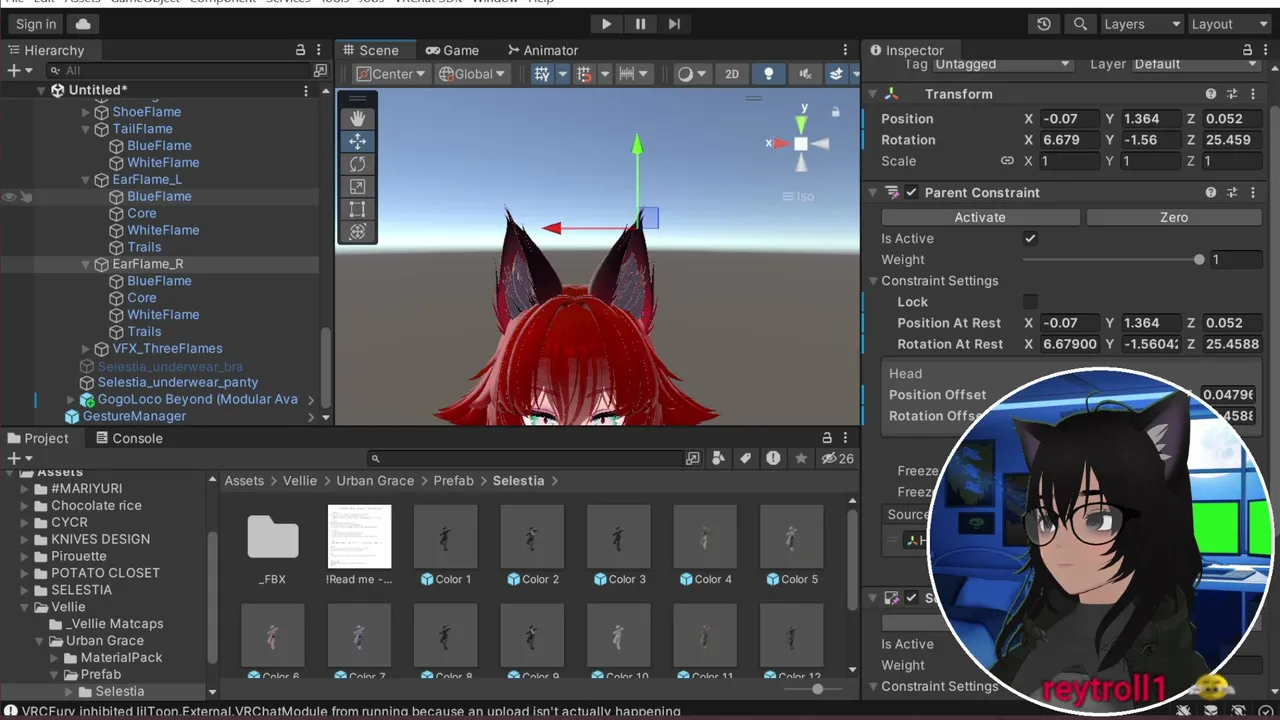The width and height of the screenshot is (1280, 720).
Task: Open Transform component help
Action: (x=1211, y=94)
